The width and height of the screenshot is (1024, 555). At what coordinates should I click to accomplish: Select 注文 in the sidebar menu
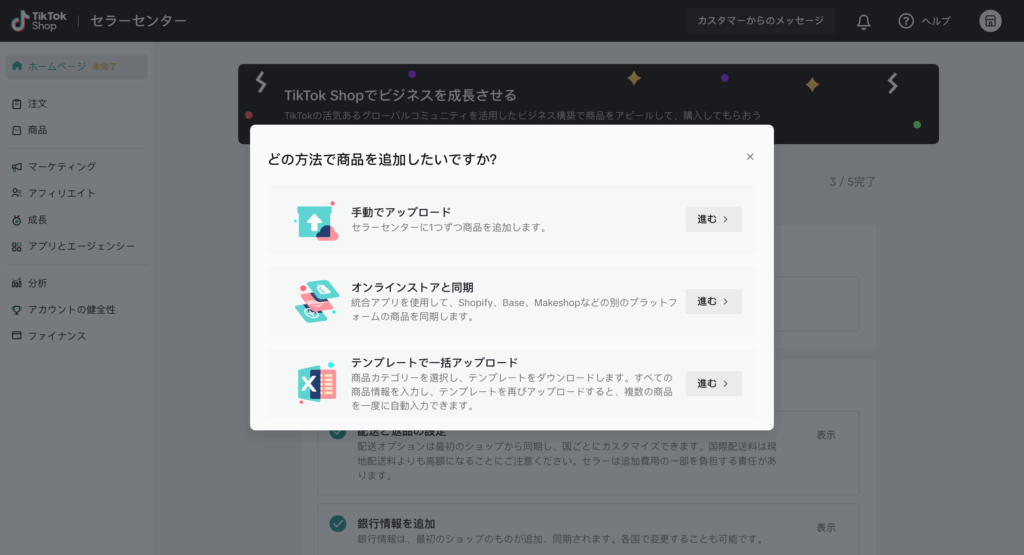click(x=37, y=104)
